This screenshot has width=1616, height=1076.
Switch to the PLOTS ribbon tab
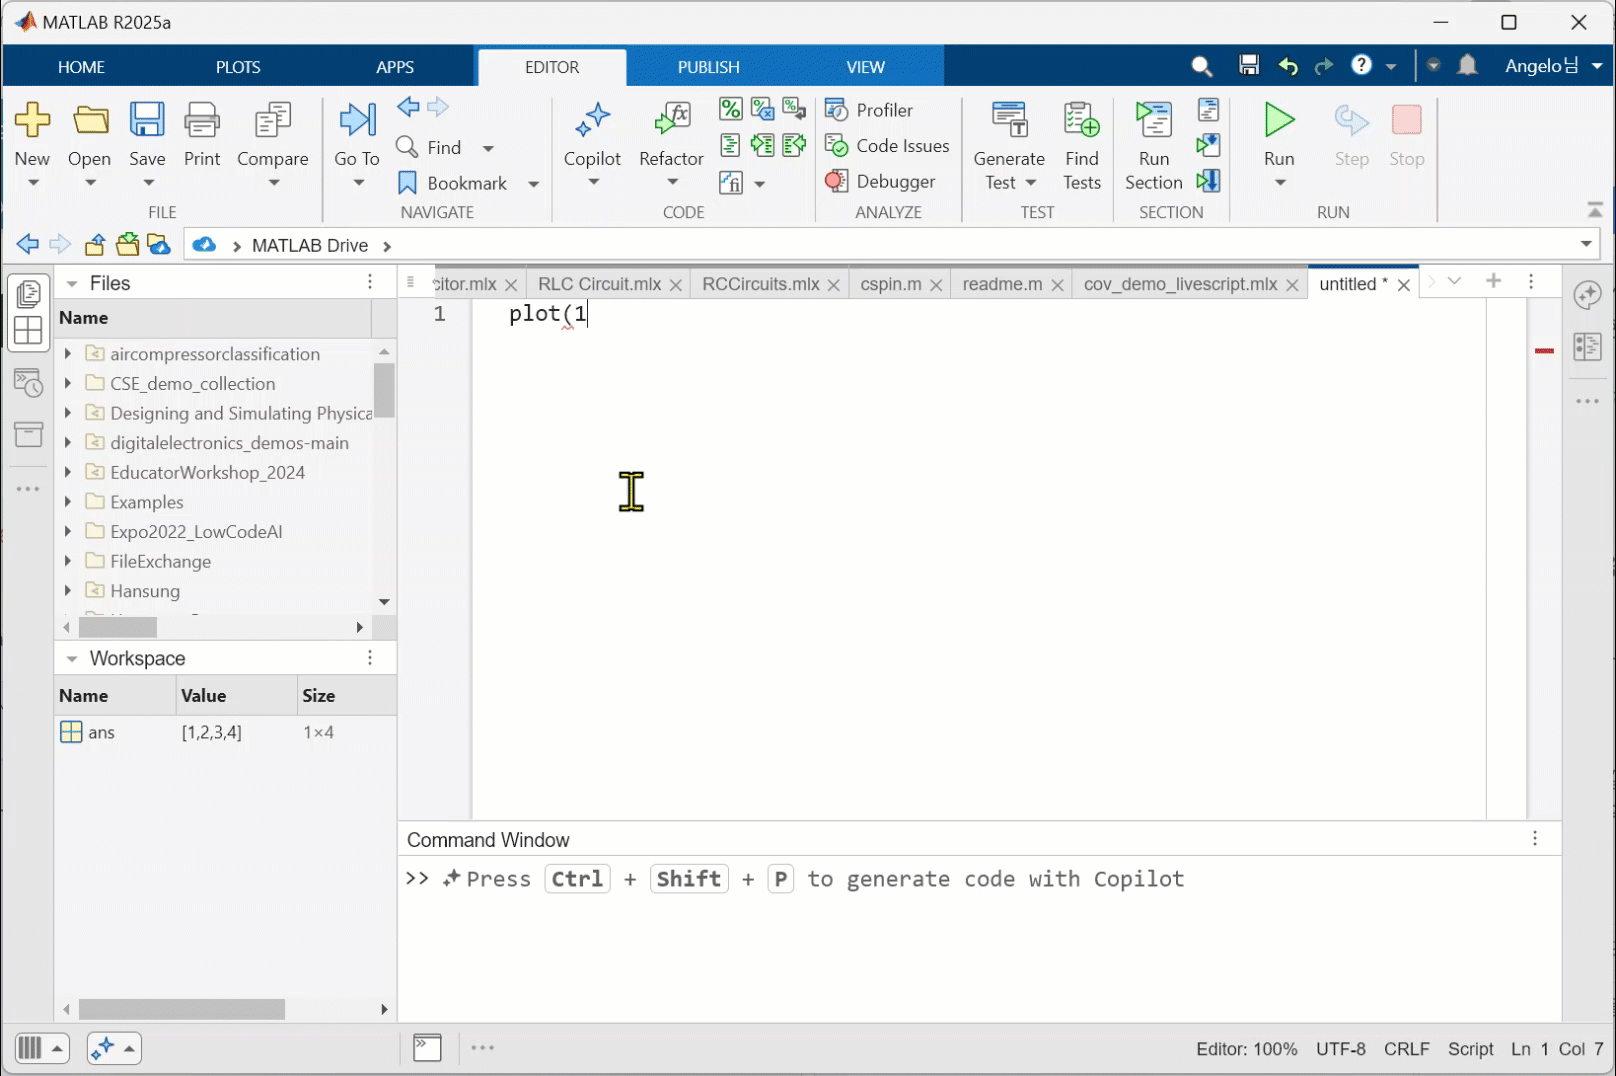coord(238,67)
